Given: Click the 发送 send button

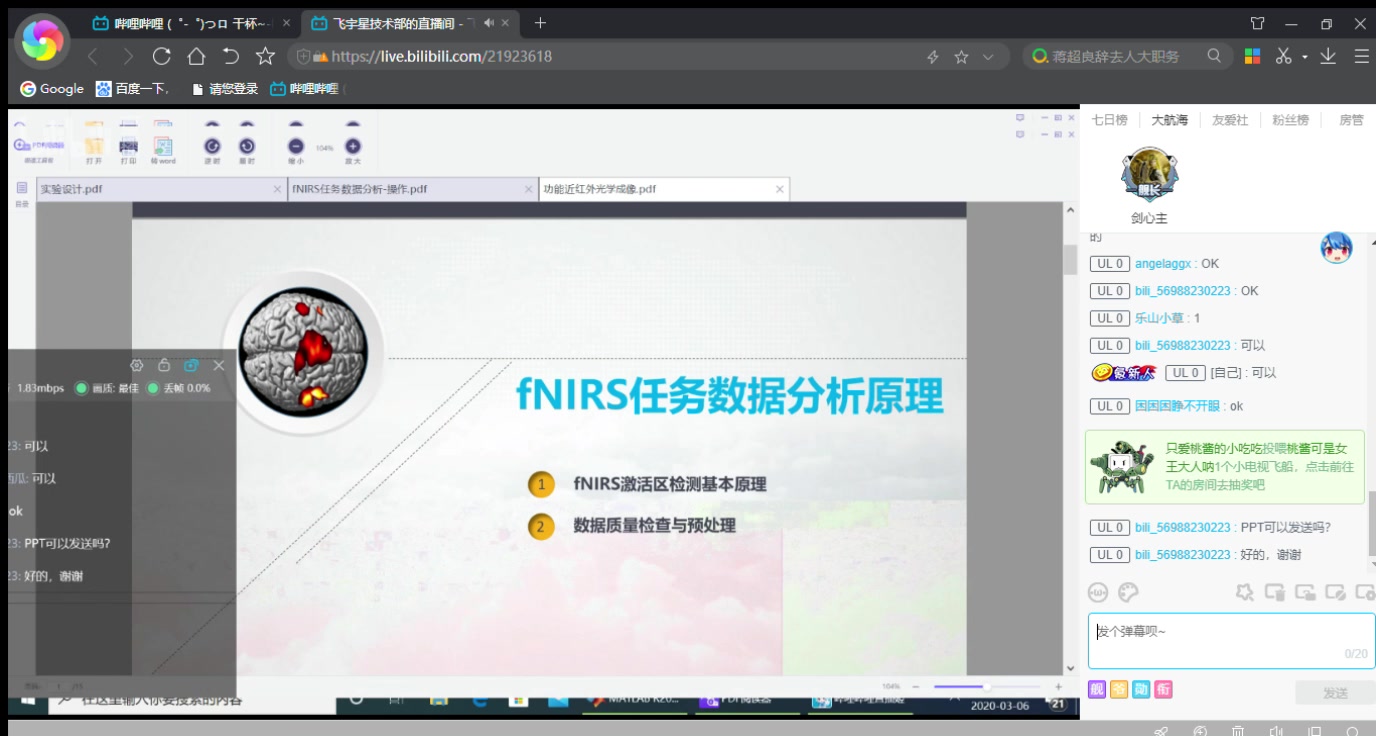Looking at the screenshot, I should tap(1335, 693).
